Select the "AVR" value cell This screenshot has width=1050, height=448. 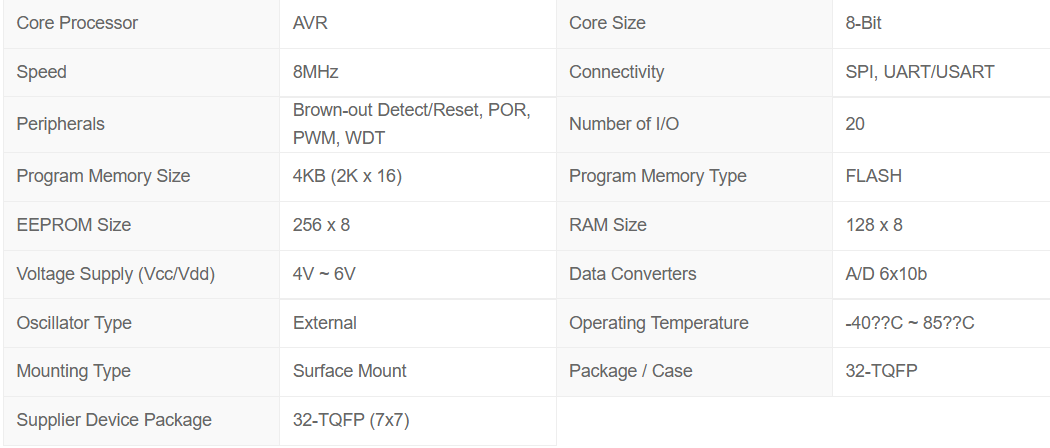point(310,23)
